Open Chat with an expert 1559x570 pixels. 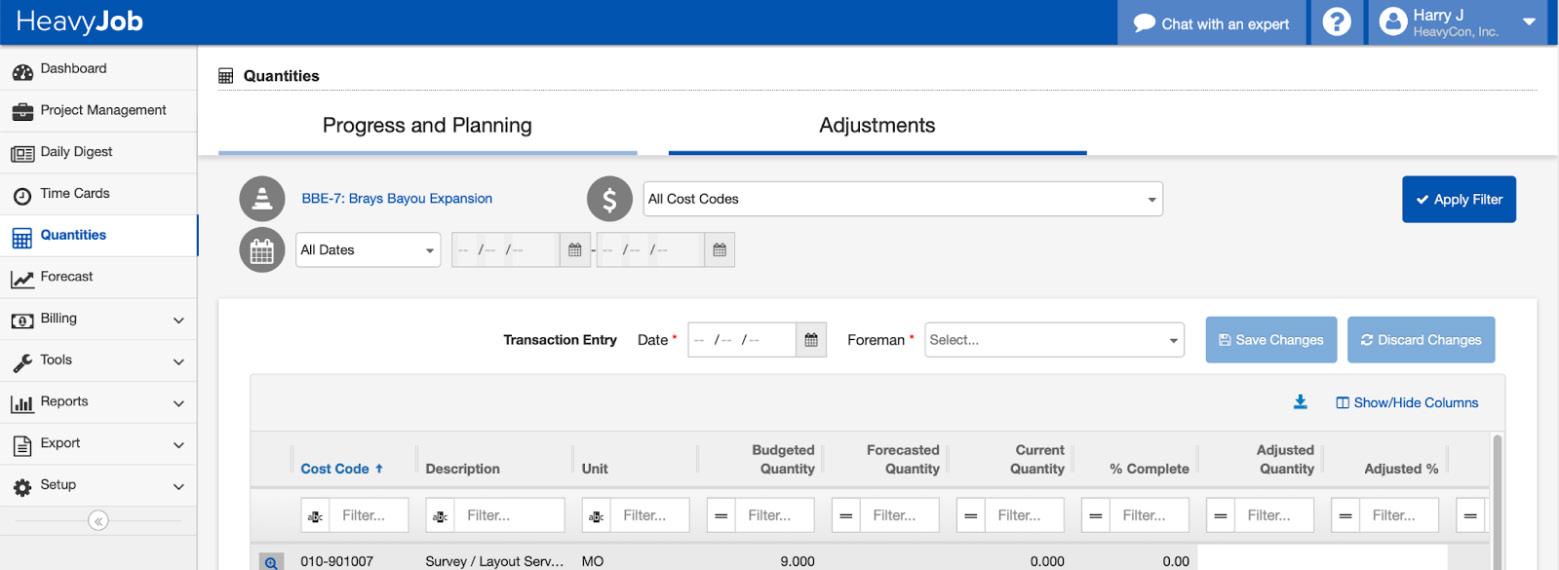[x=1212, y=23]
